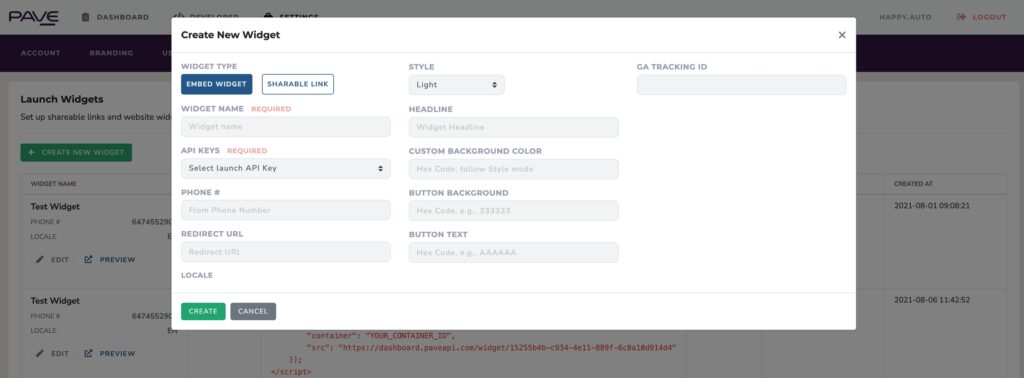Click the green Create button

click(203, 311)
